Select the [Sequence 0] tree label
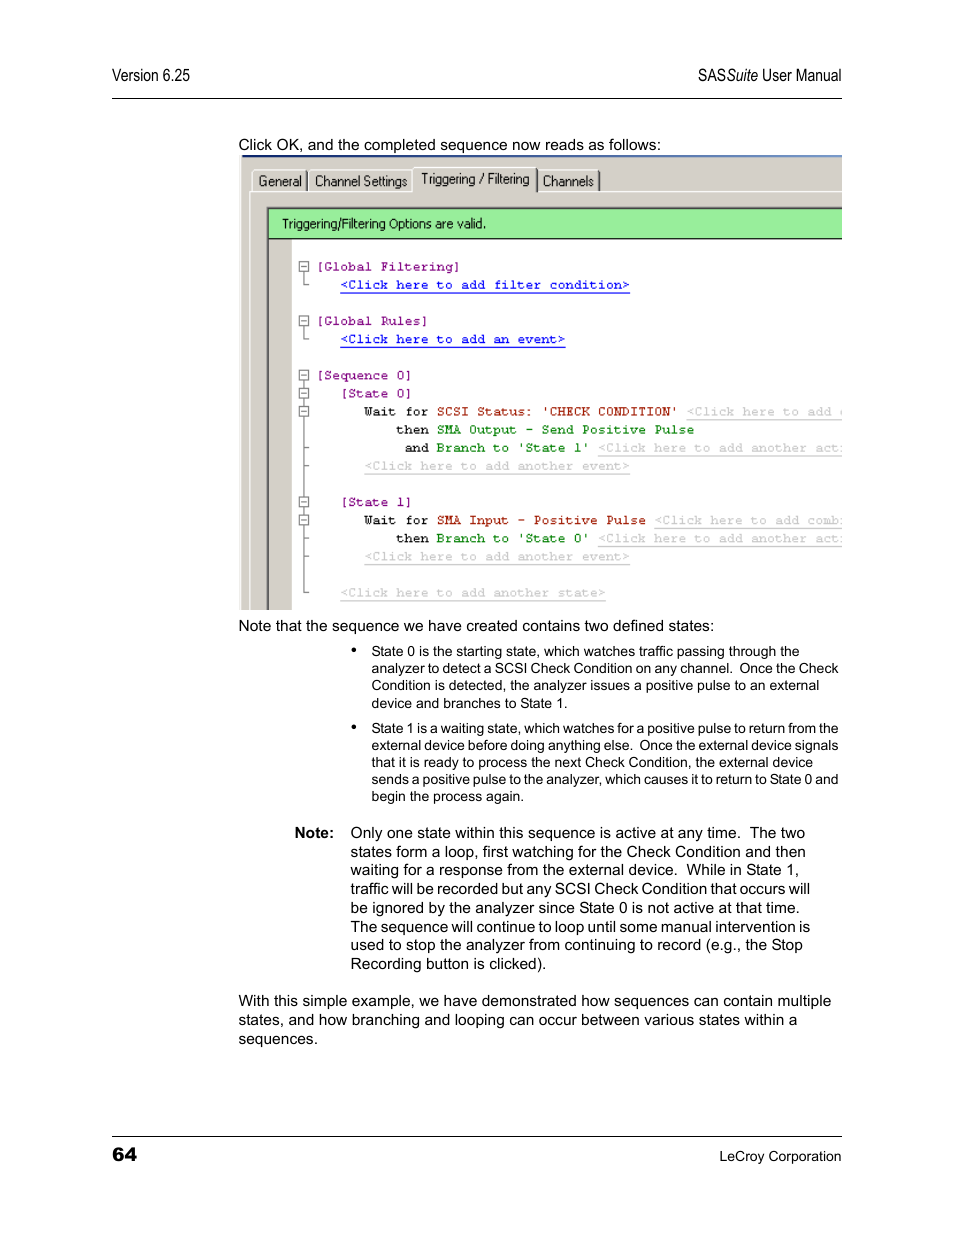The width and height of the screenshot is (954, 1235). coord(364,376)
